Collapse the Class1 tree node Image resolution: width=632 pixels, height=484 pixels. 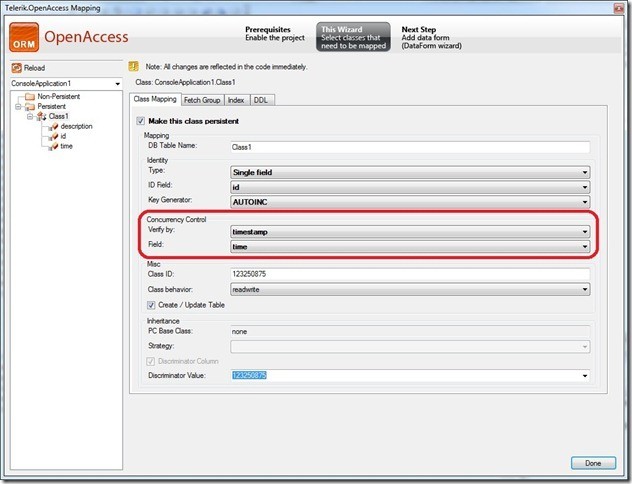coord(30,116)
